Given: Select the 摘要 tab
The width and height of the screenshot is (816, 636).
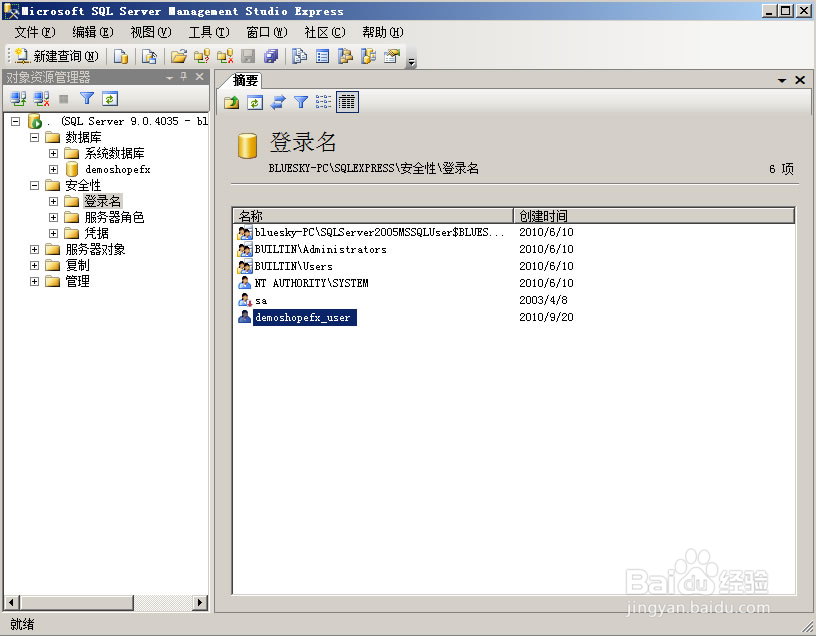Looking at the screenshot, I should (245, 80).
